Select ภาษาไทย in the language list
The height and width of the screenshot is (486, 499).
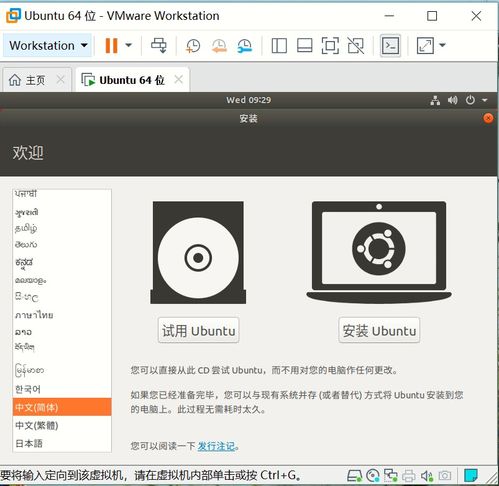tap(62, 315)
